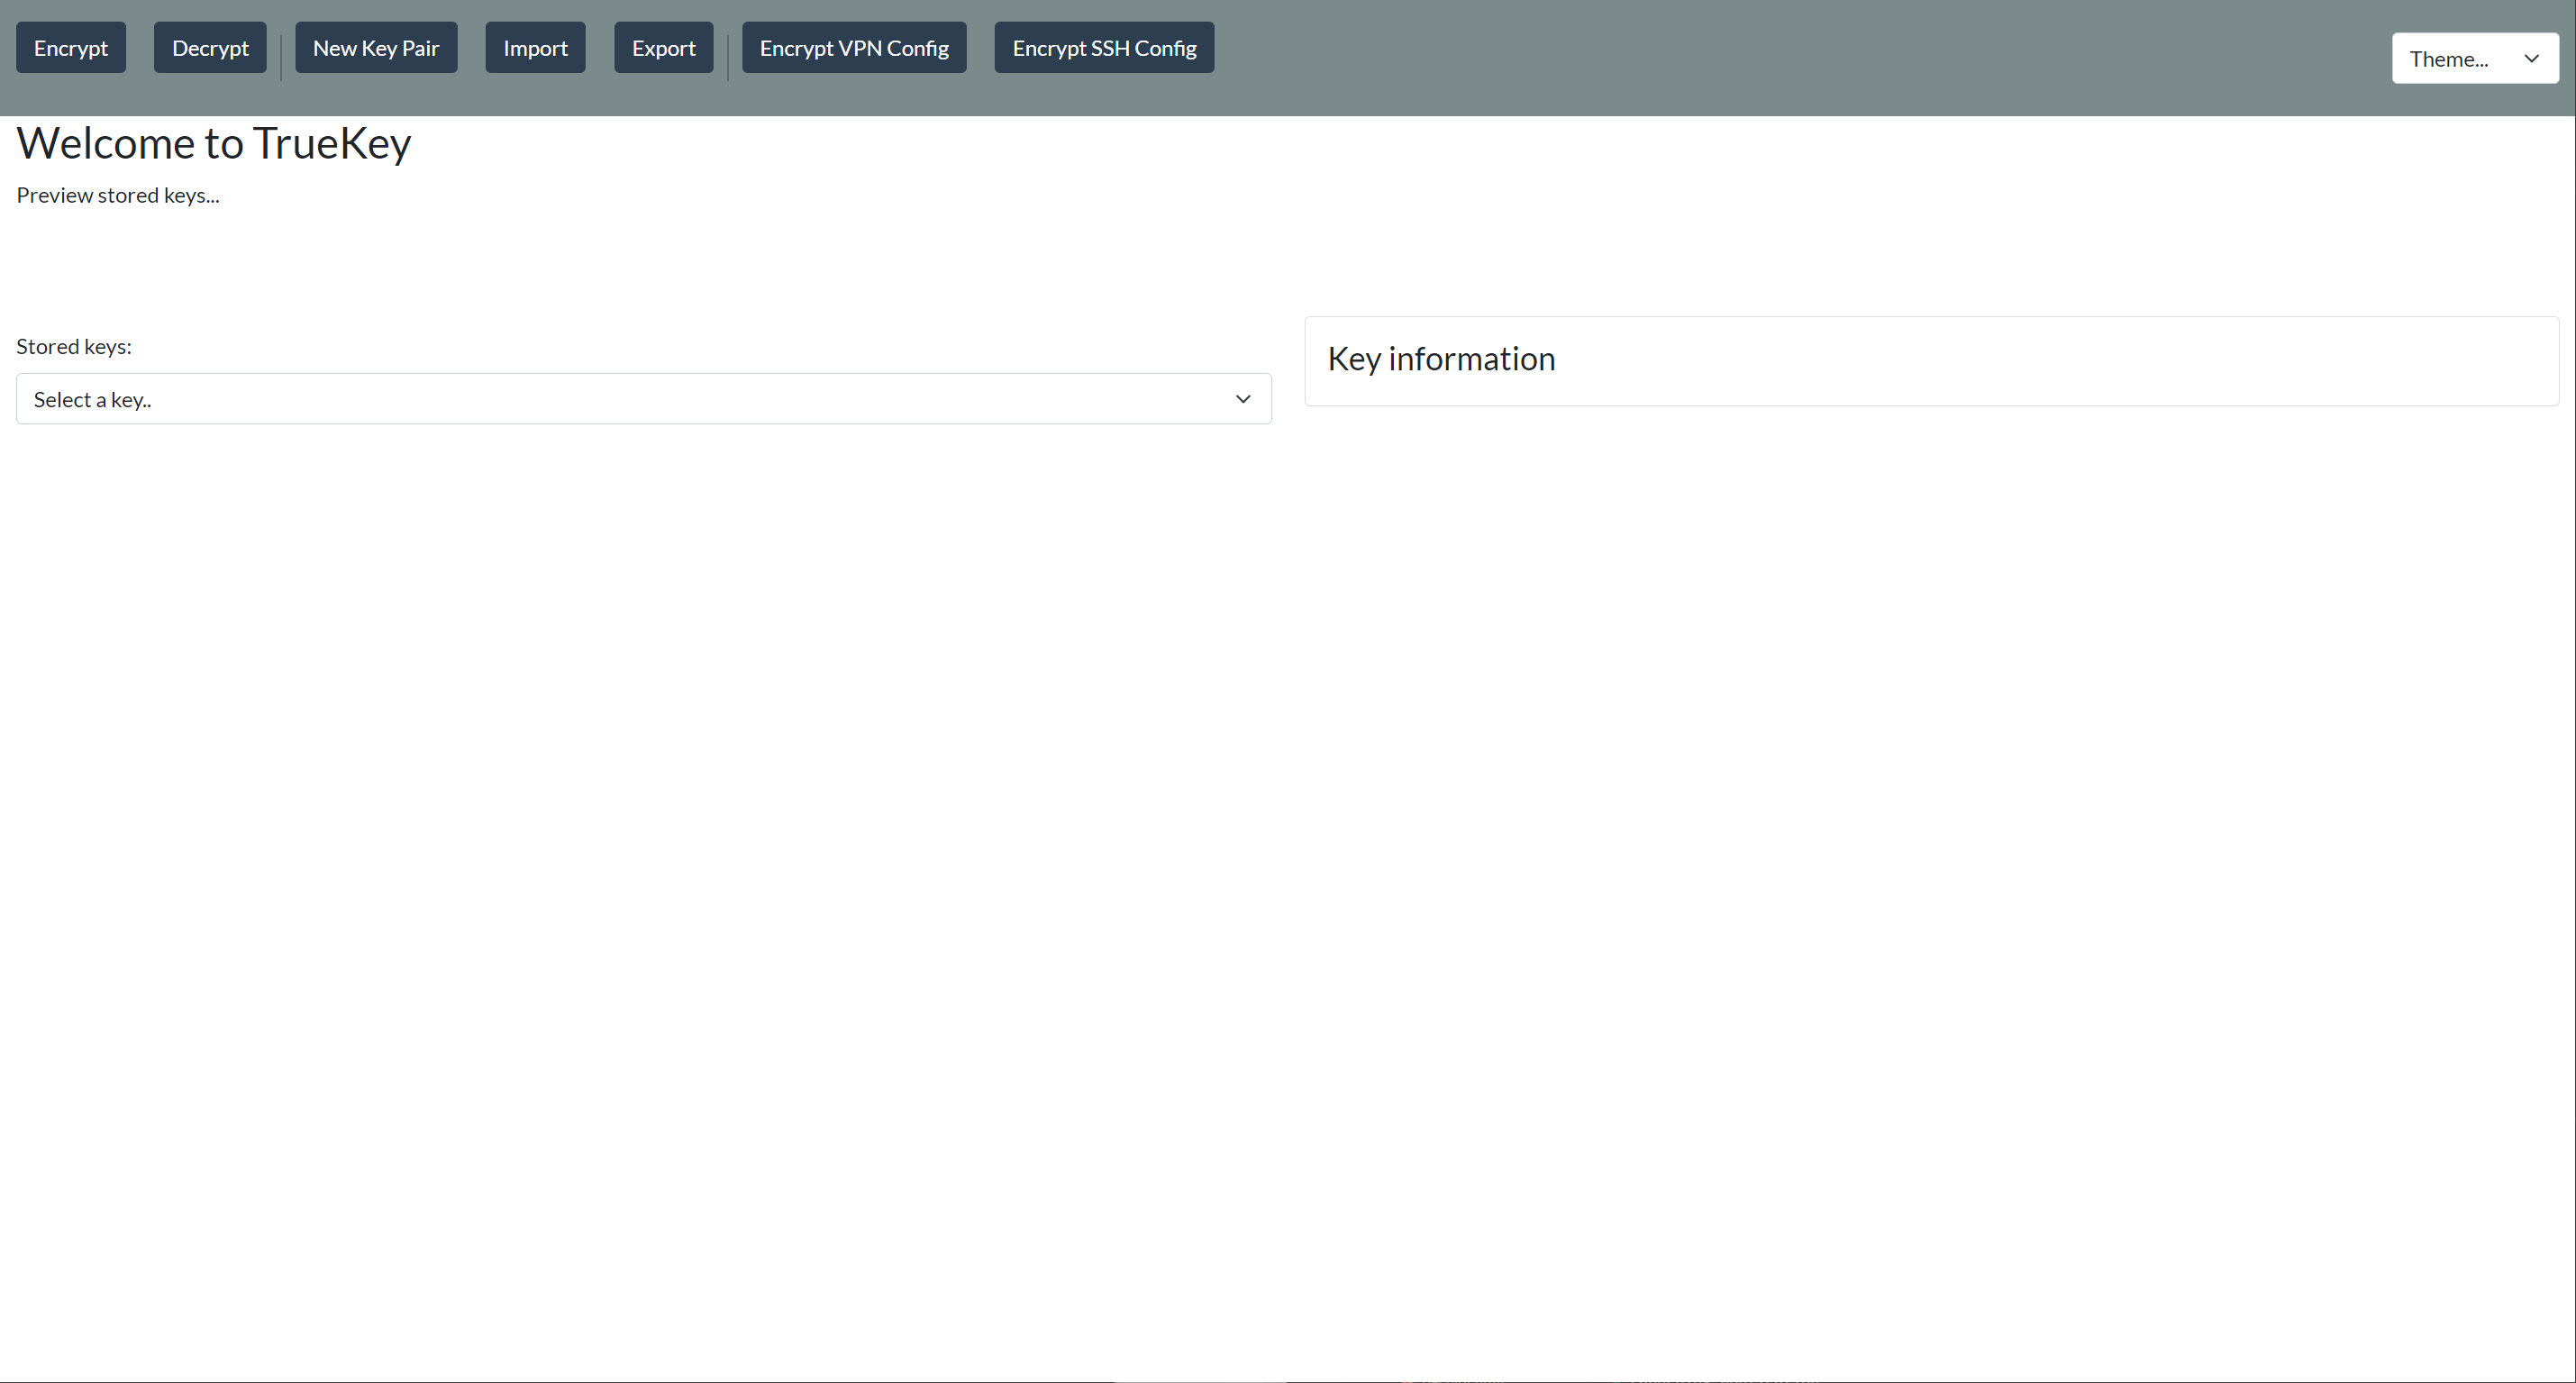Click the 'Stored keys:' label
This screenshot has width=2576, height=1383.
[x=73, y=346]
